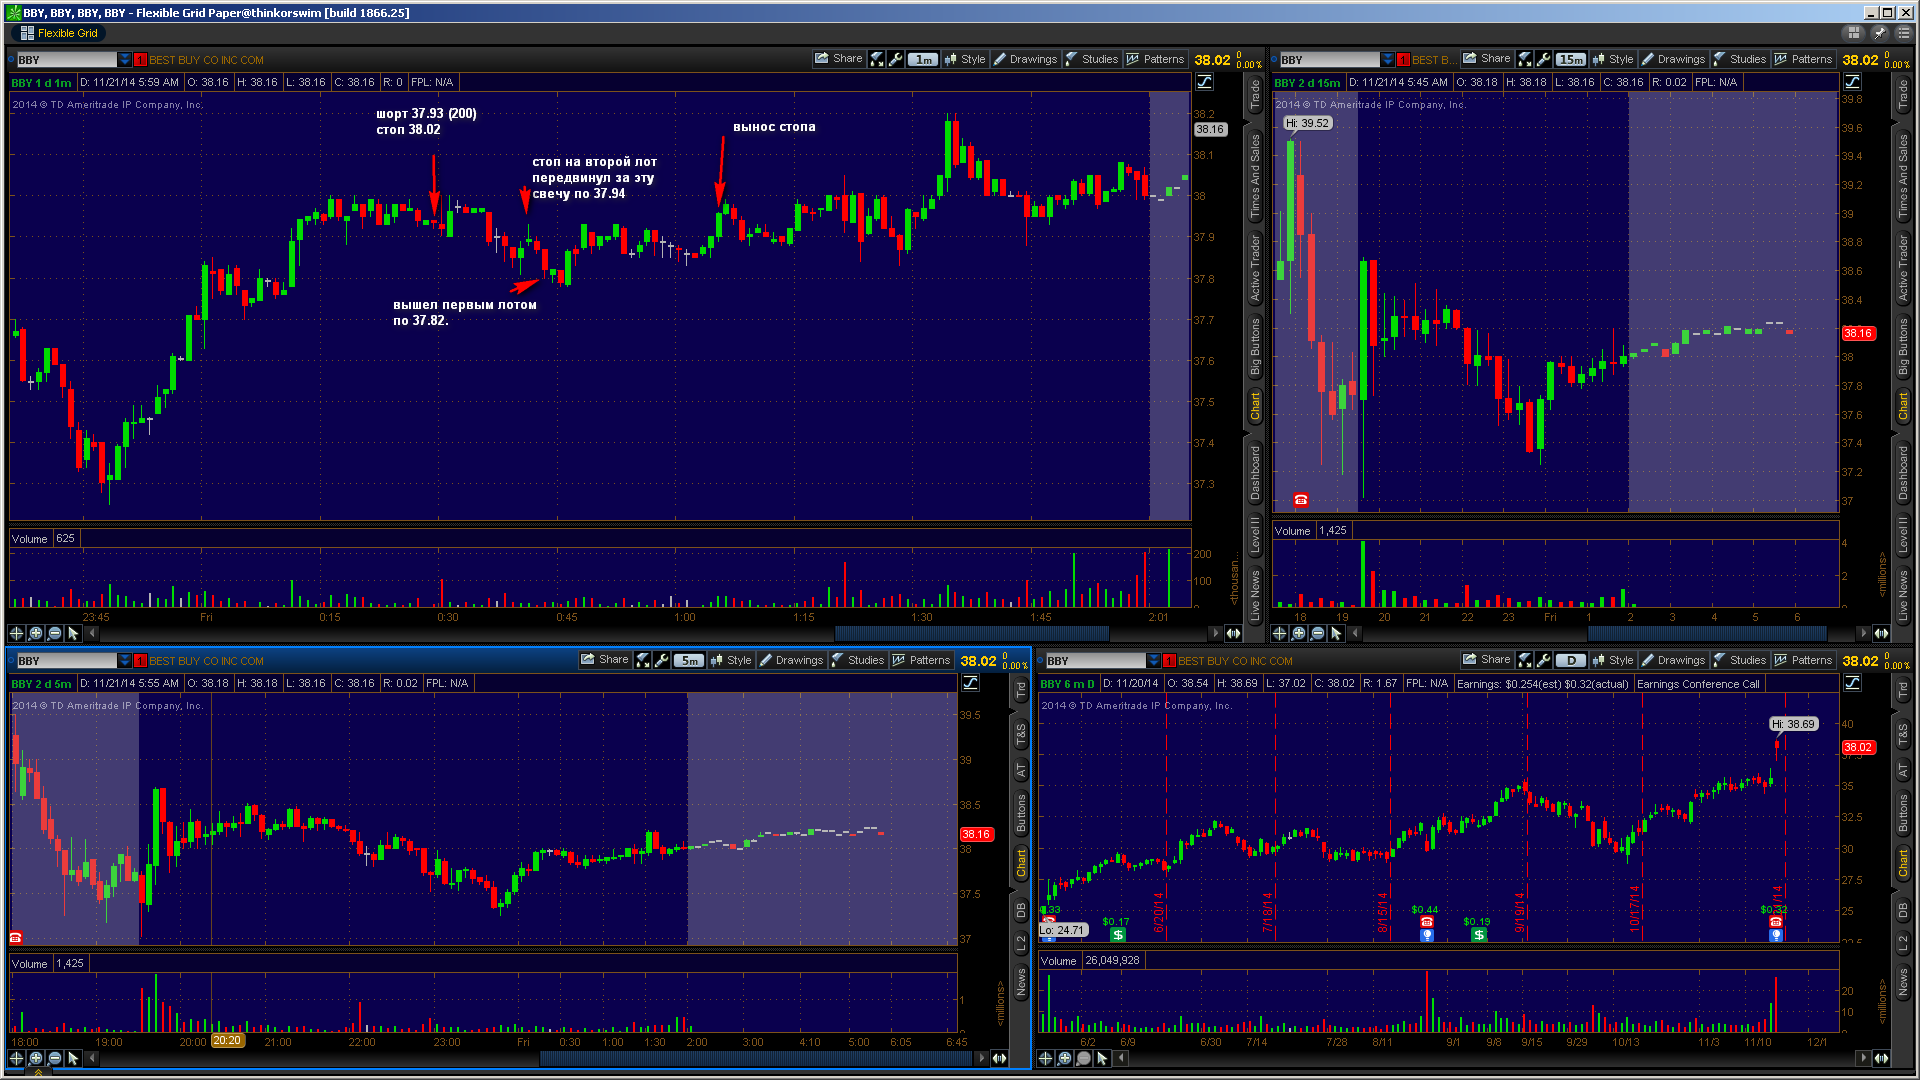This screenshot has height=1080, width=1920.
Task: Toggle price-axis scale icon in 15m chart
Action: 1852,82
